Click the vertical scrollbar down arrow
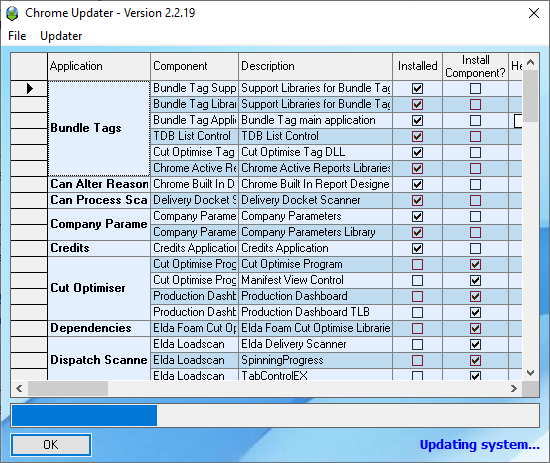Screen dimensions: 550x463 (x=530, y=373)
